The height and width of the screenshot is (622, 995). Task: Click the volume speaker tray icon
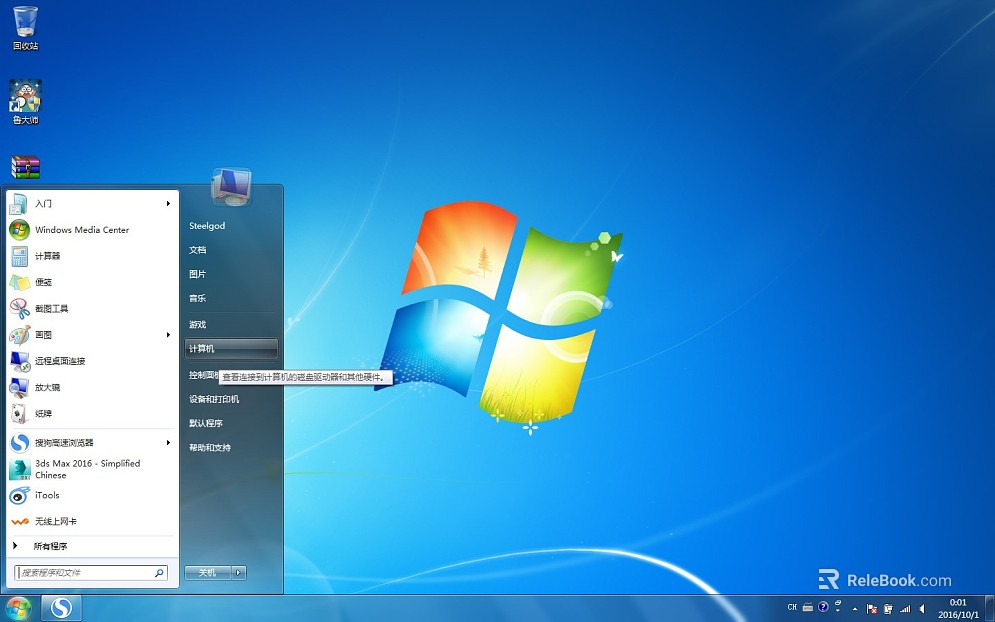point(922,609)
